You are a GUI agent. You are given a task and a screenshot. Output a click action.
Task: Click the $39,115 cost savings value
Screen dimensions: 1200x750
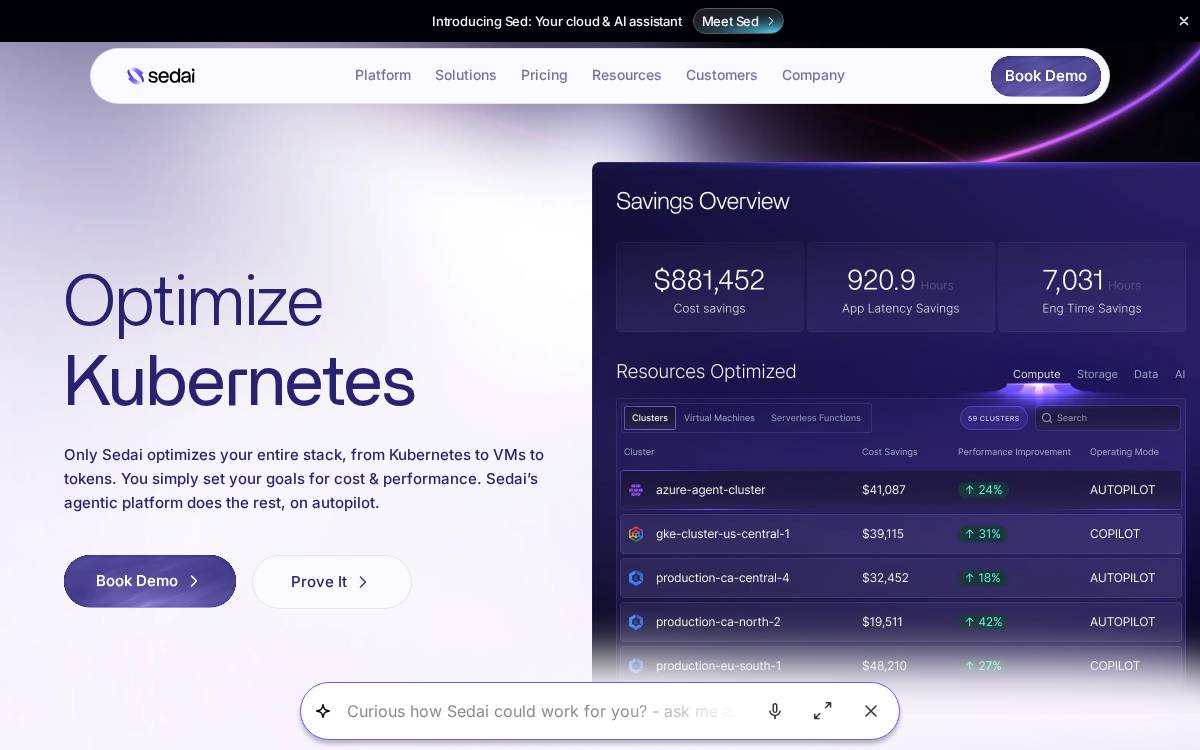[883, 534]
